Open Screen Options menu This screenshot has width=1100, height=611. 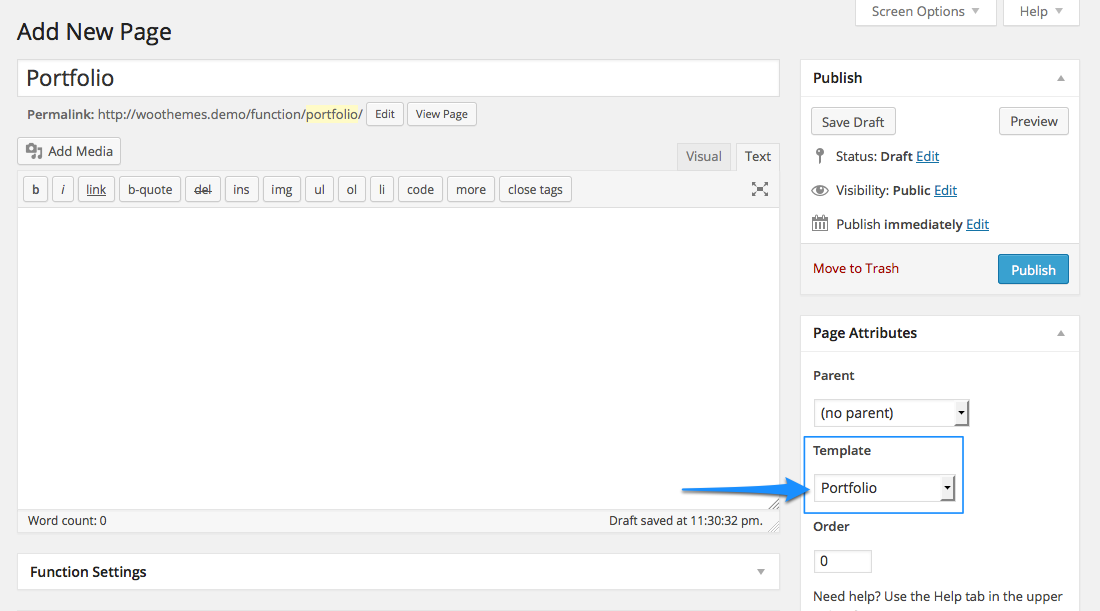926,12
